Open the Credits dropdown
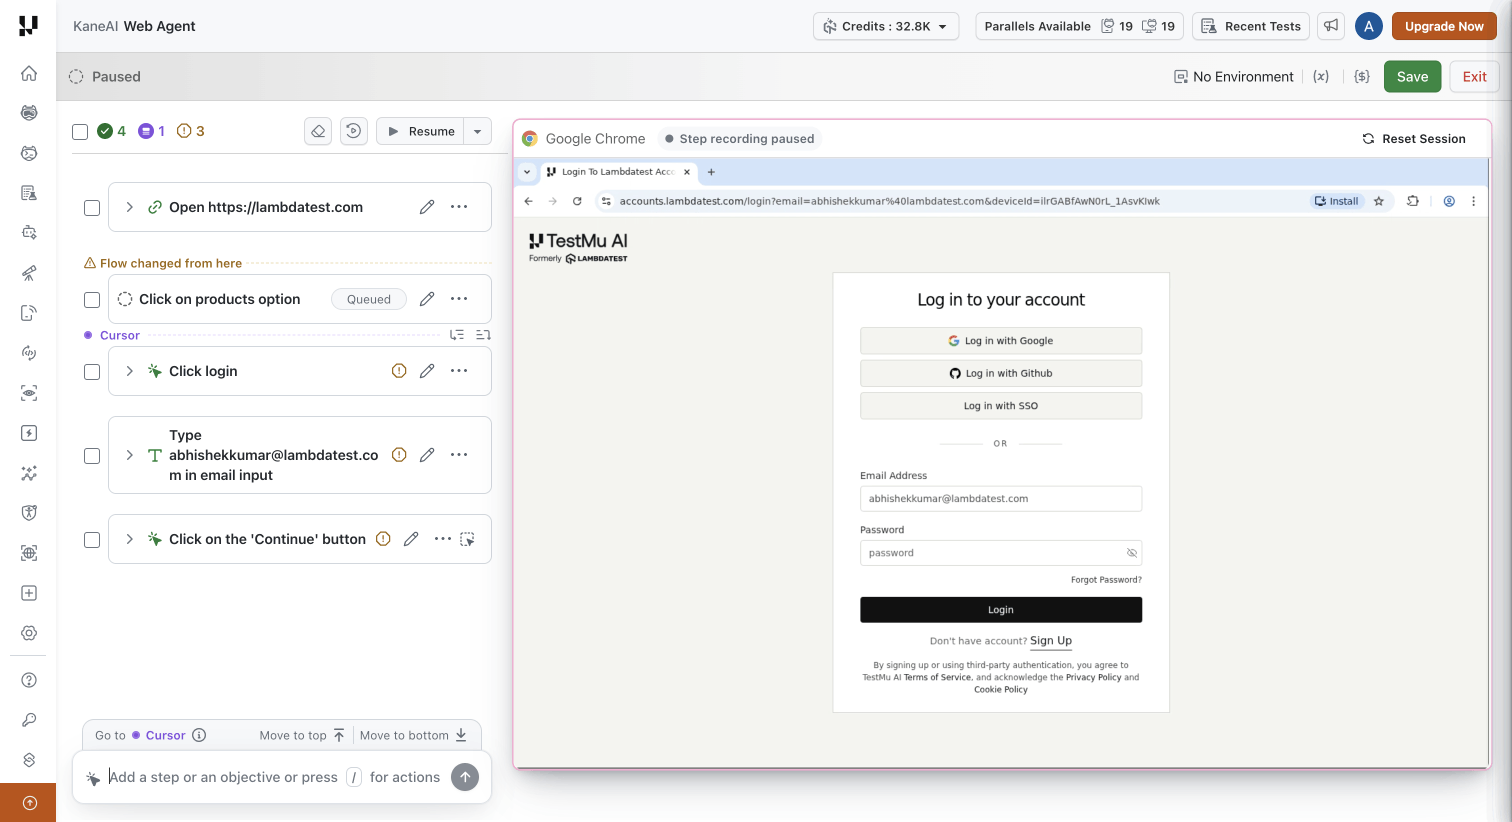The image size is (1512, 822). tap(886, 26)
